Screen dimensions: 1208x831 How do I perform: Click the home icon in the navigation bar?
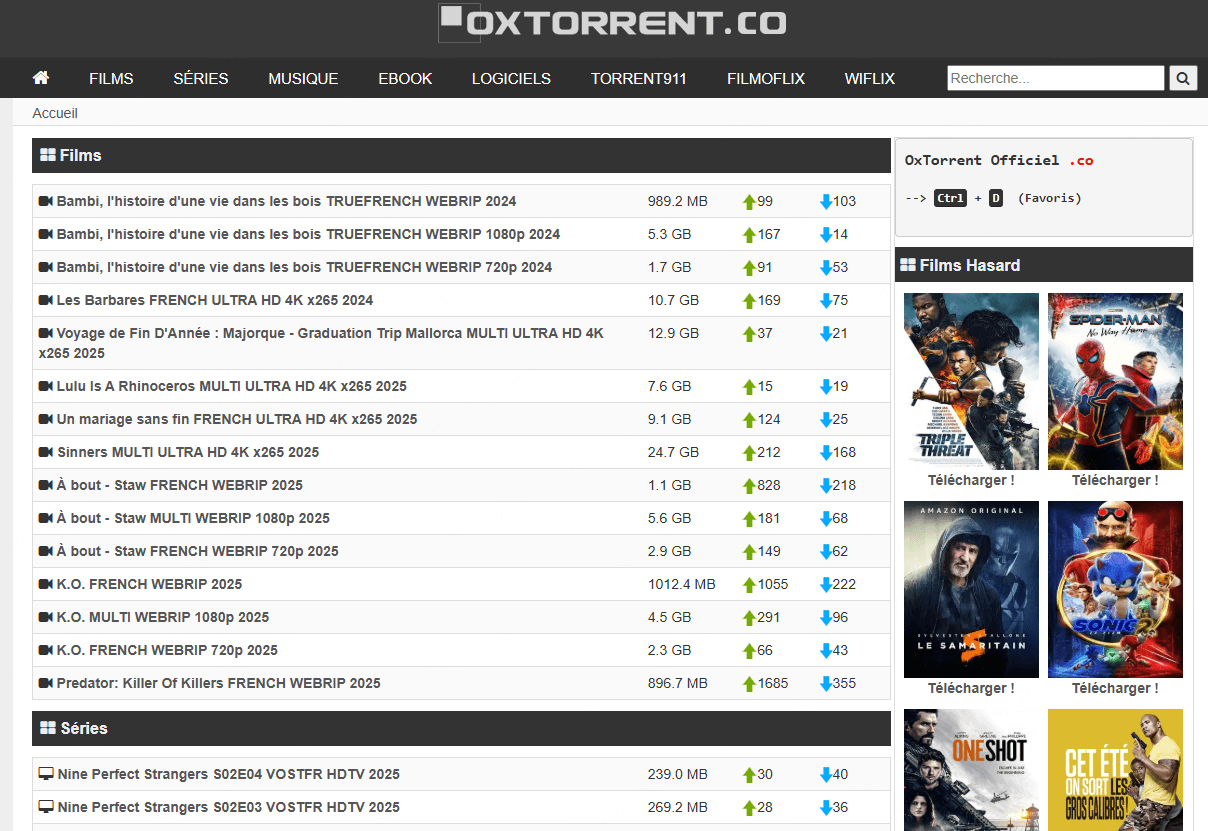tap(40, 77)
